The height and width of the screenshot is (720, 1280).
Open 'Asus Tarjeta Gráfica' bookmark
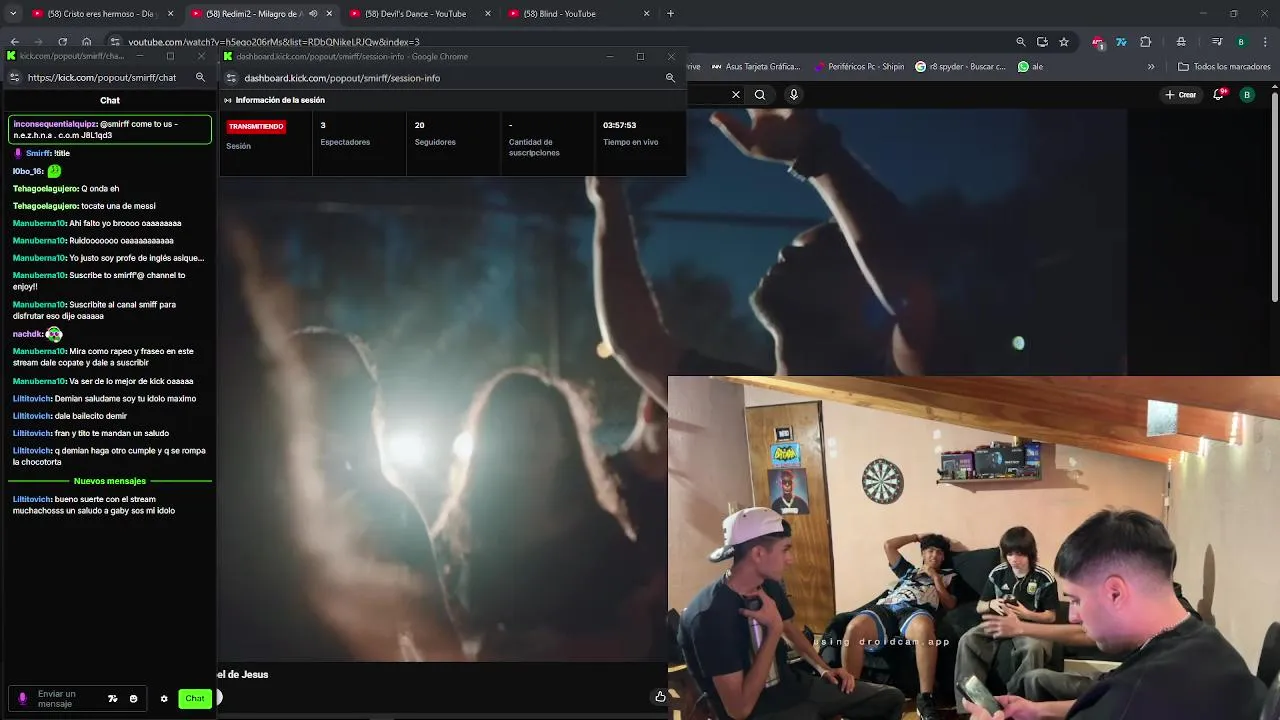tap(757, 67)
